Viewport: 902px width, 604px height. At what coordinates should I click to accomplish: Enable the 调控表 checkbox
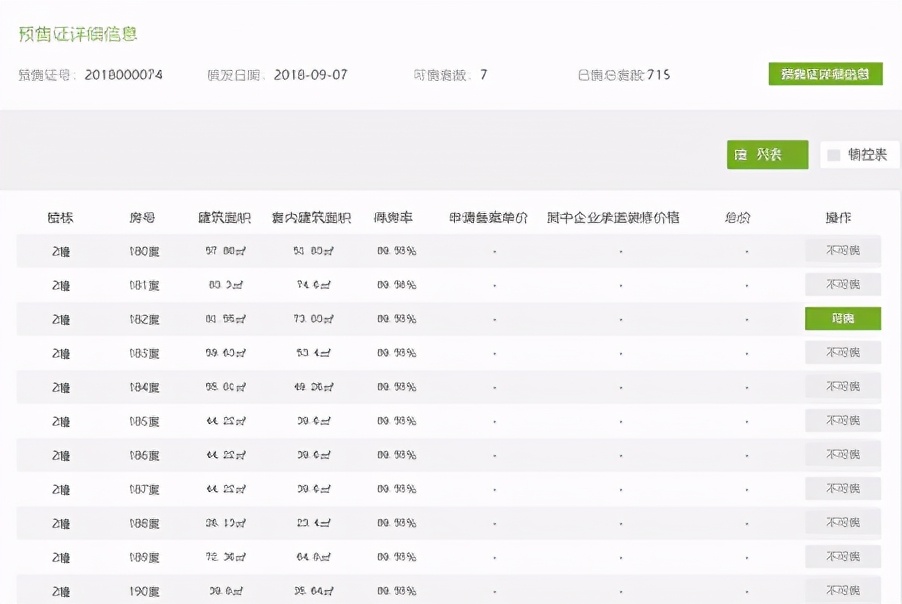(835, 154)
